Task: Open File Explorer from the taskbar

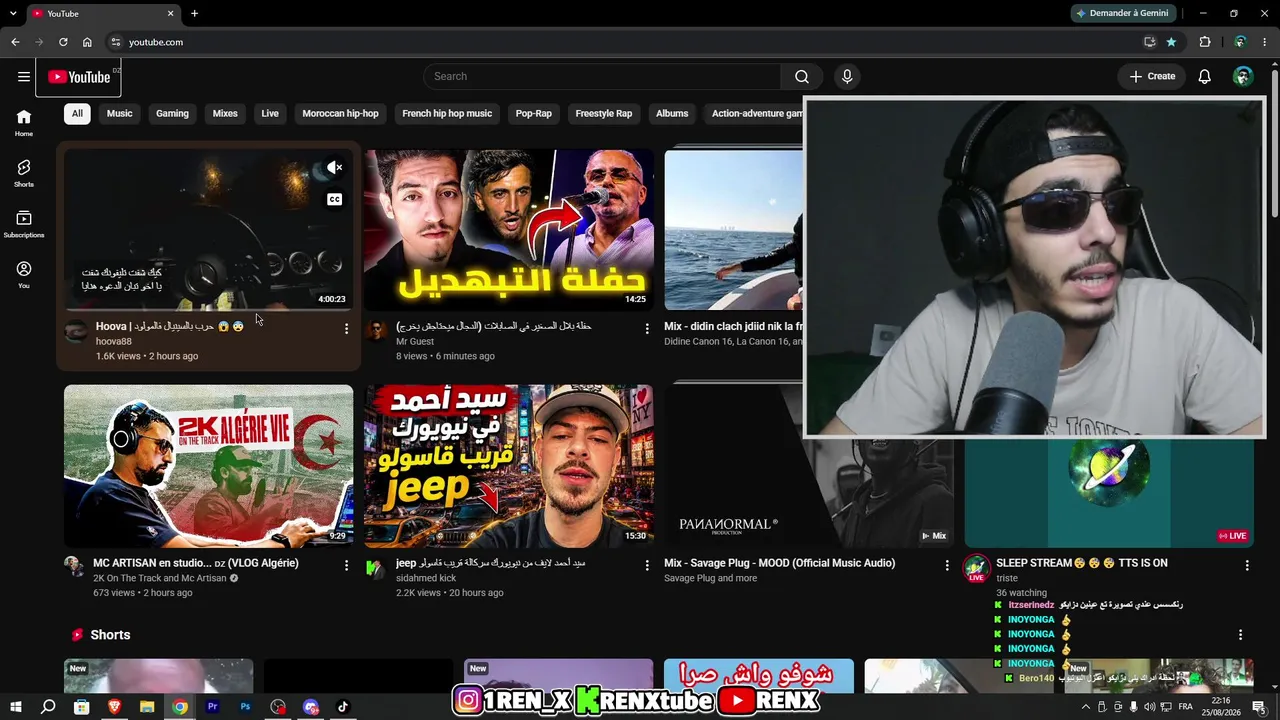Action: point(147,707)
